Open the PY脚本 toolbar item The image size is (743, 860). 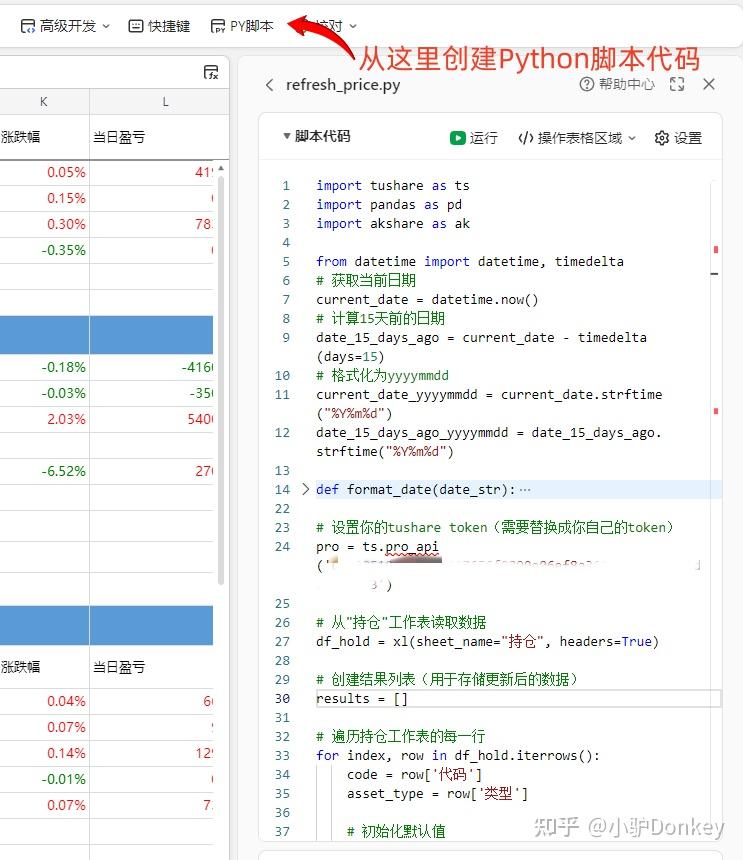point(242,26)
